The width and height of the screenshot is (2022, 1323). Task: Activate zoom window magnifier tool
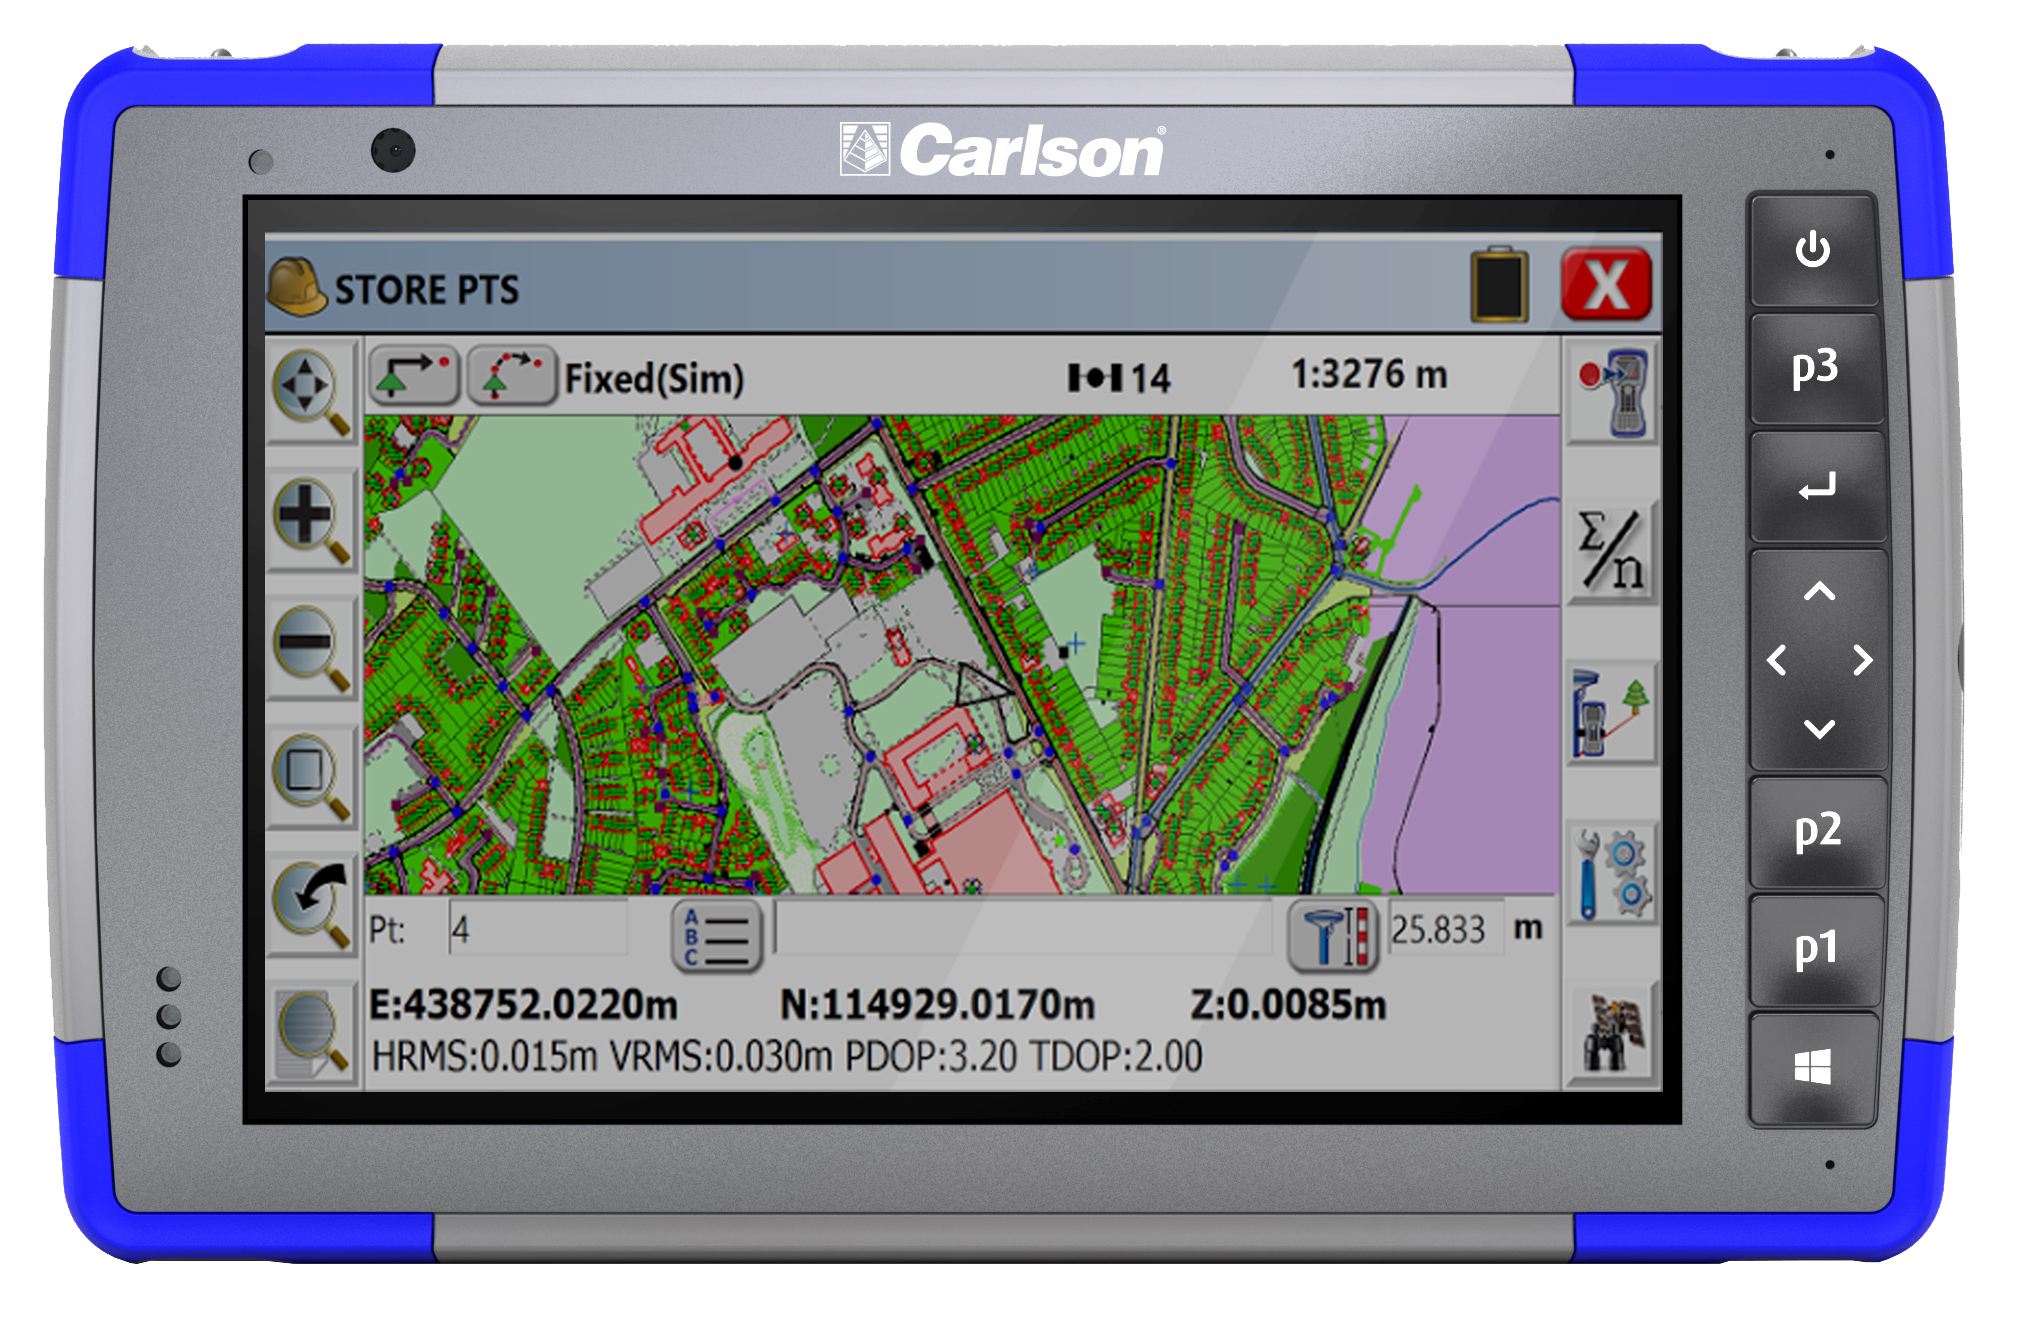coord(312,777)
